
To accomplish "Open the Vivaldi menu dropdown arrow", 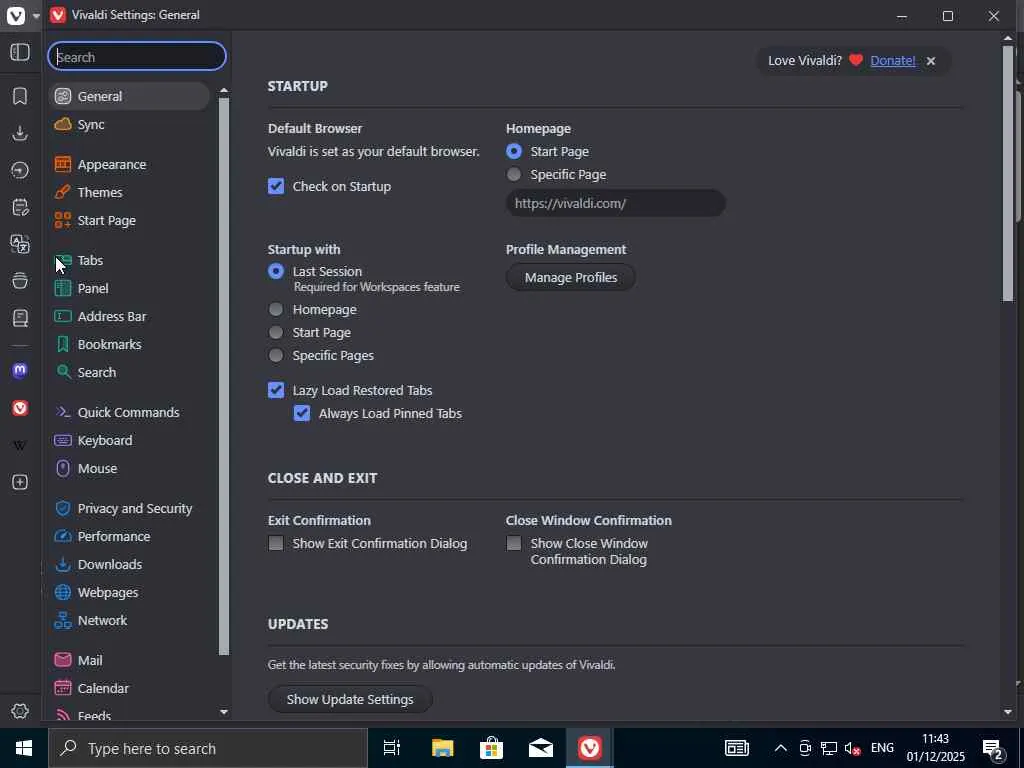I will 36,15.
